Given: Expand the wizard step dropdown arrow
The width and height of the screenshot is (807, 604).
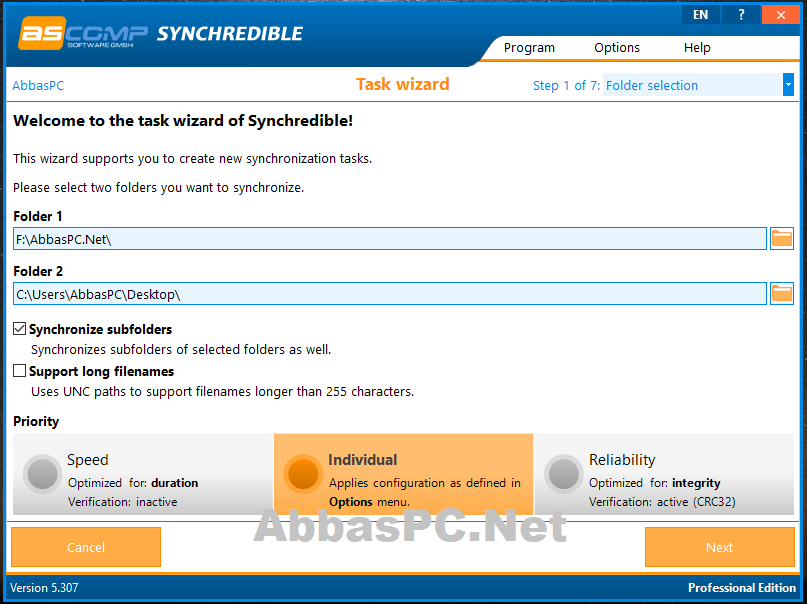Looking at the screenshot, I should [788, 85].
